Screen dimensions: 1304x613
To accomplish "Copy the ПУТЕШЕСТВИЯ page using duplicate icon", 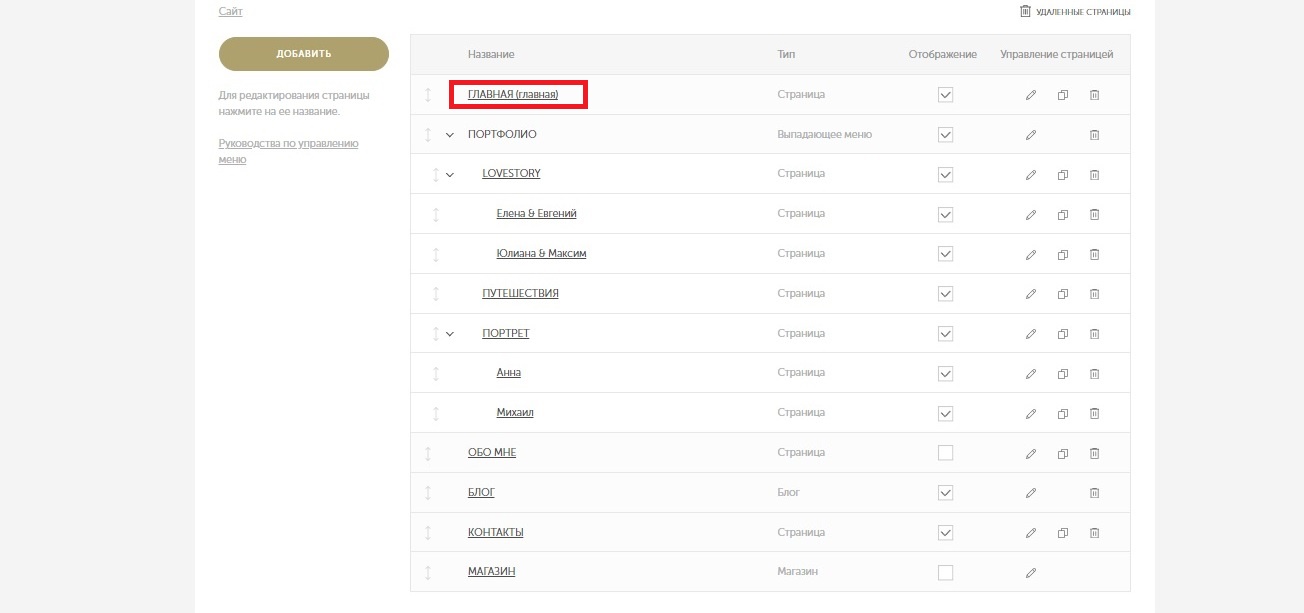I will pyautogui.click(x=1063, y=294).
